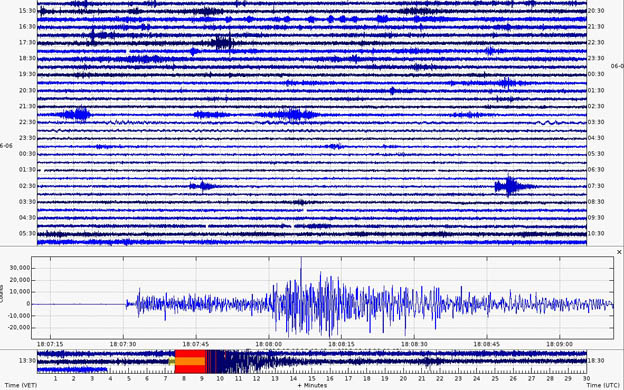Click the 18:08:15 time tick label
This screenshot has width=624, height=390.
(341, 344)
